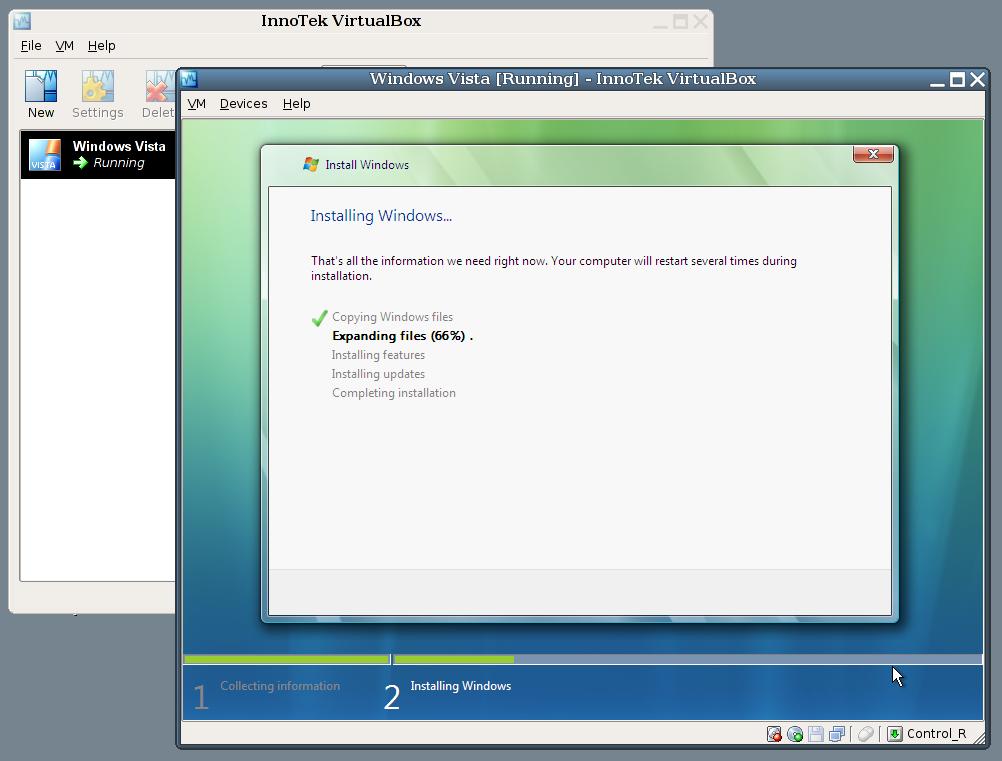This screenshot has width=1002, height=761.
Task: Click the hard disk activity status icon
Action: (774, 734)
